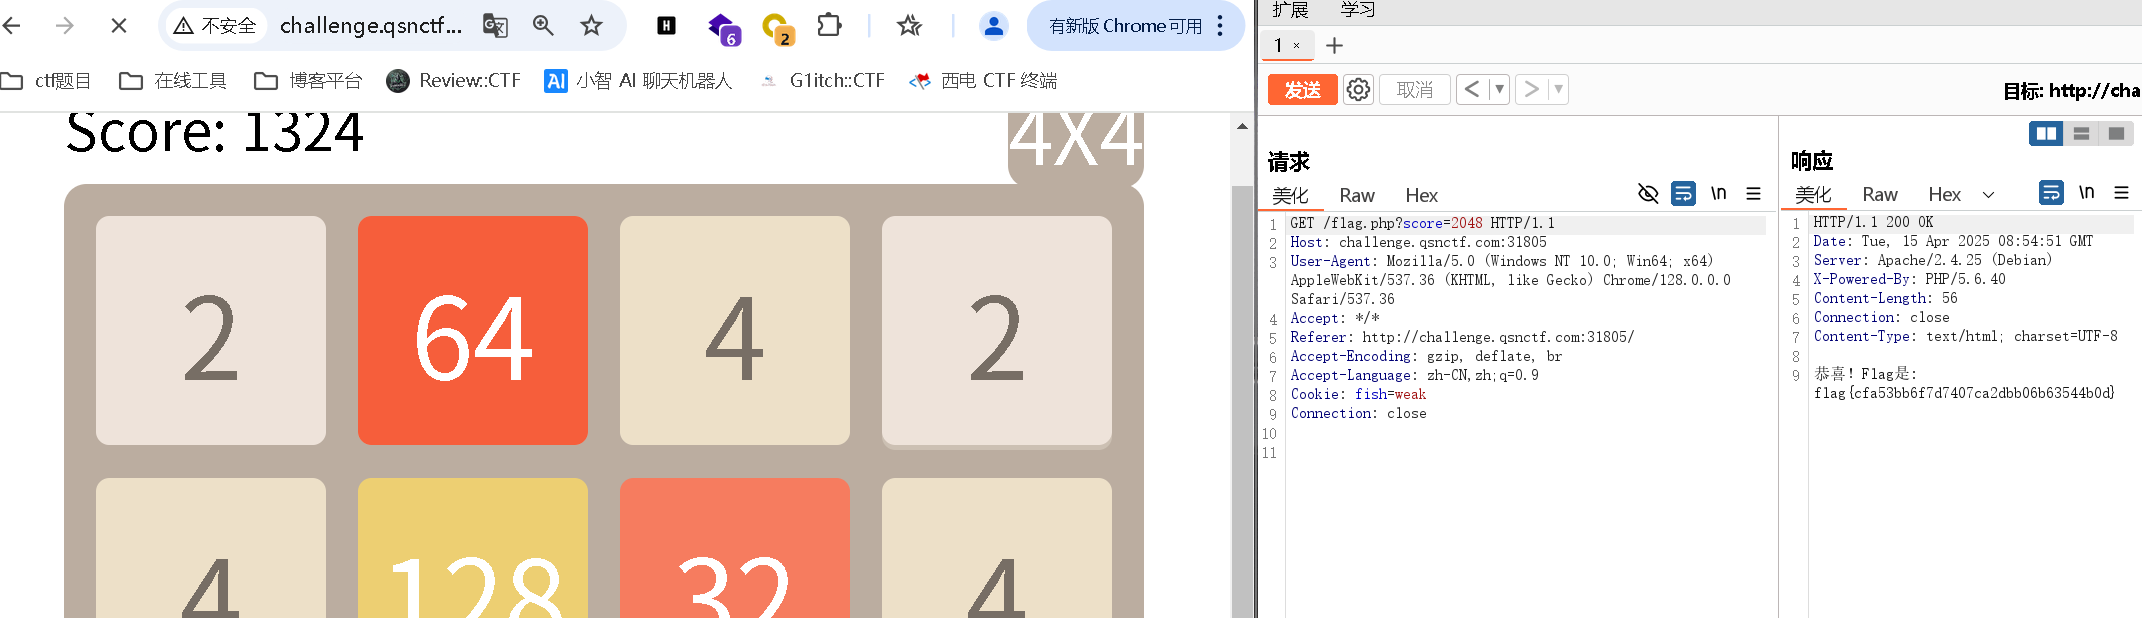Click the Cookie: fish=weak header line

pyautogui.click(x=1358, y=394)
